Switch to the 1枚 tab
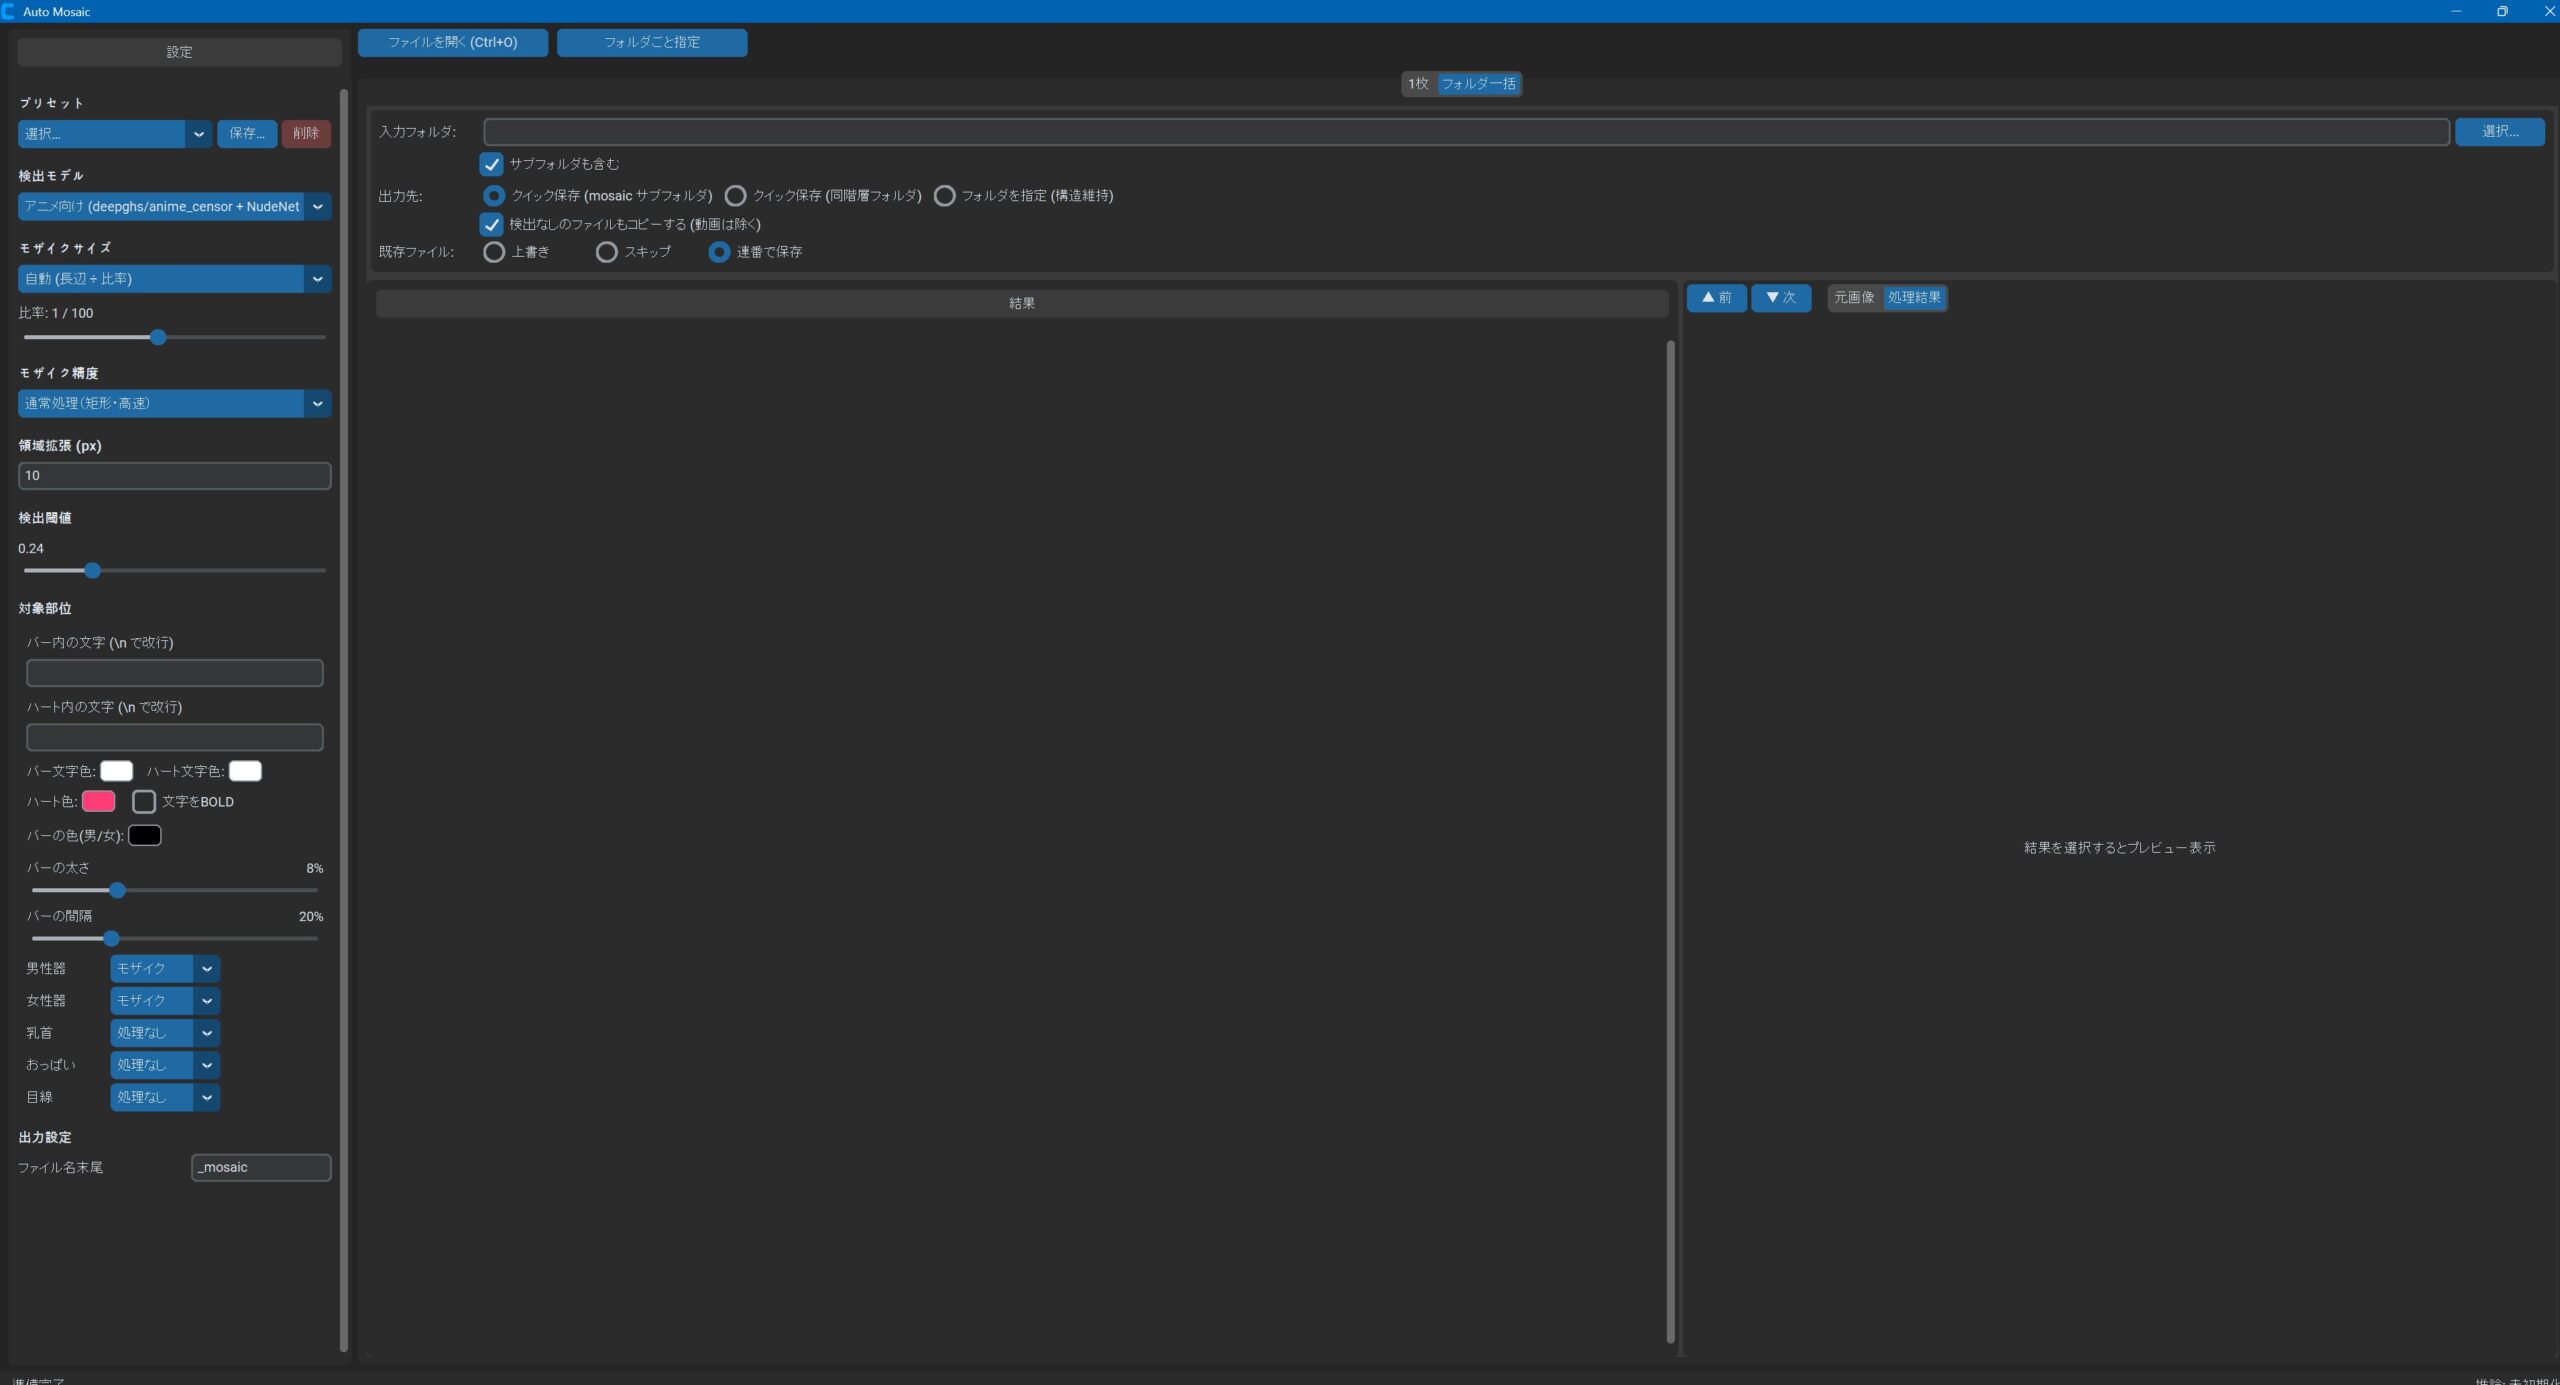The width and height of the screenshot is (2560, 1385). click(x=1418, y=84)
